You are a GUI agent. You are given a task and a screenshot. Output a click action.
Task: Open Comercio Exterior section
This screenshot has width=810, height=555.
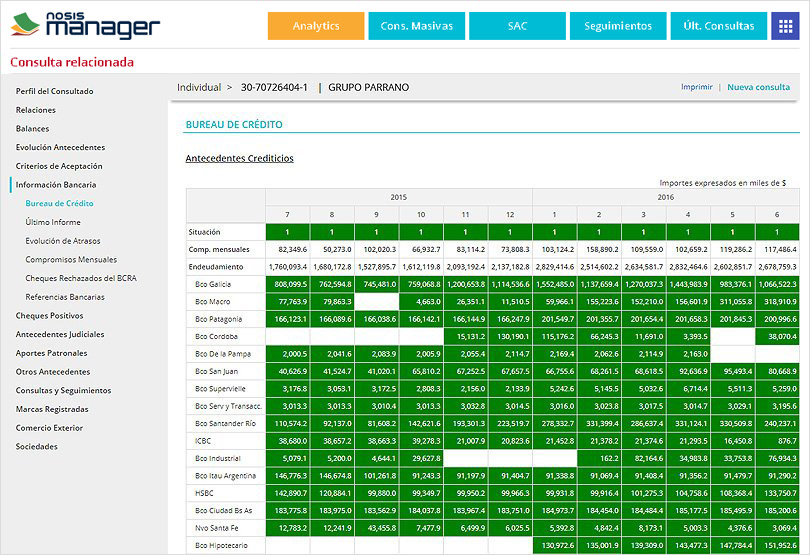(x=49, y=428)
